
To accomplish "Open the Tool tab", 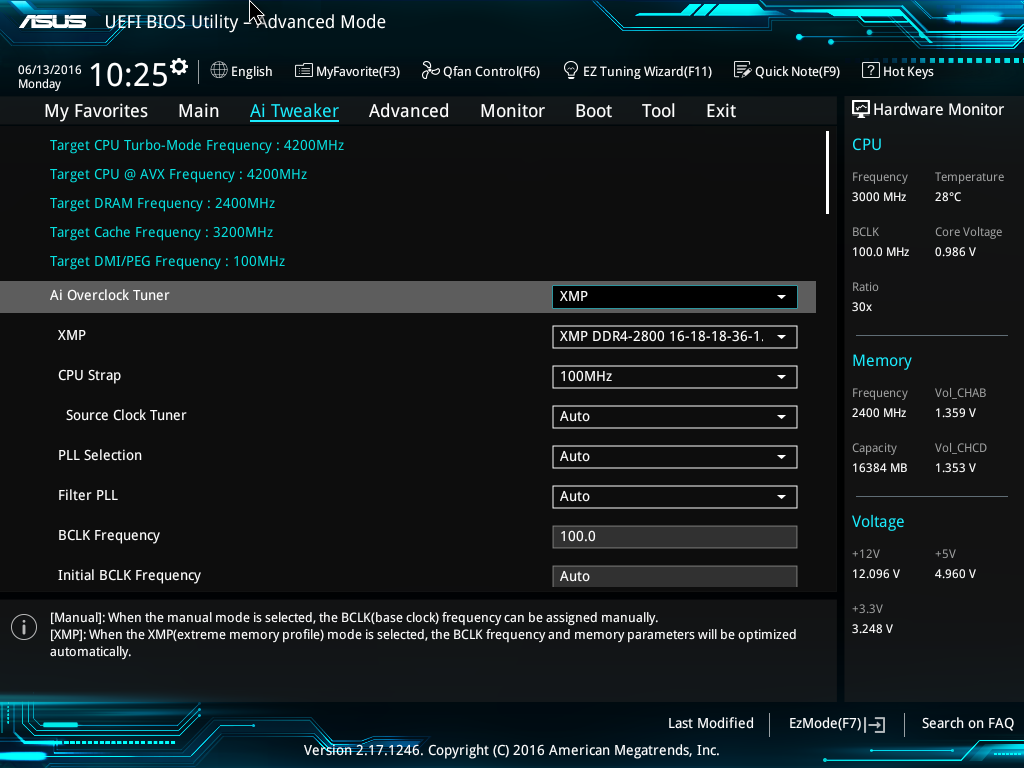I will (658, 111).
